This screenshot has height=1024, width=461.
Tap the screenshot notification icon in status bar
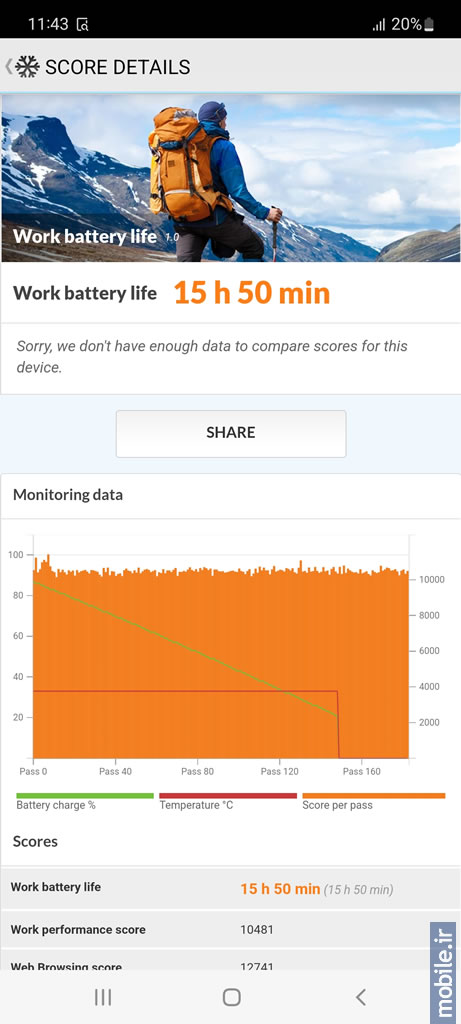click(82, 25)
